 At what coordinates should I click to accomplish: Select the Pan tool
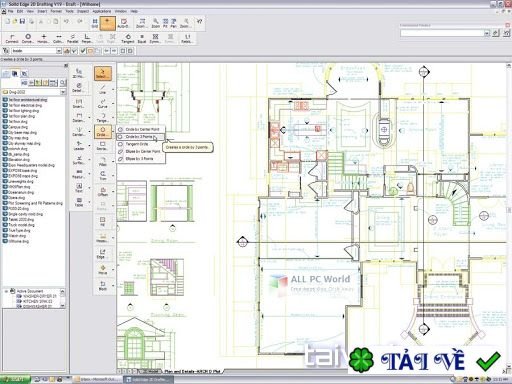click(x=174, y=23)
